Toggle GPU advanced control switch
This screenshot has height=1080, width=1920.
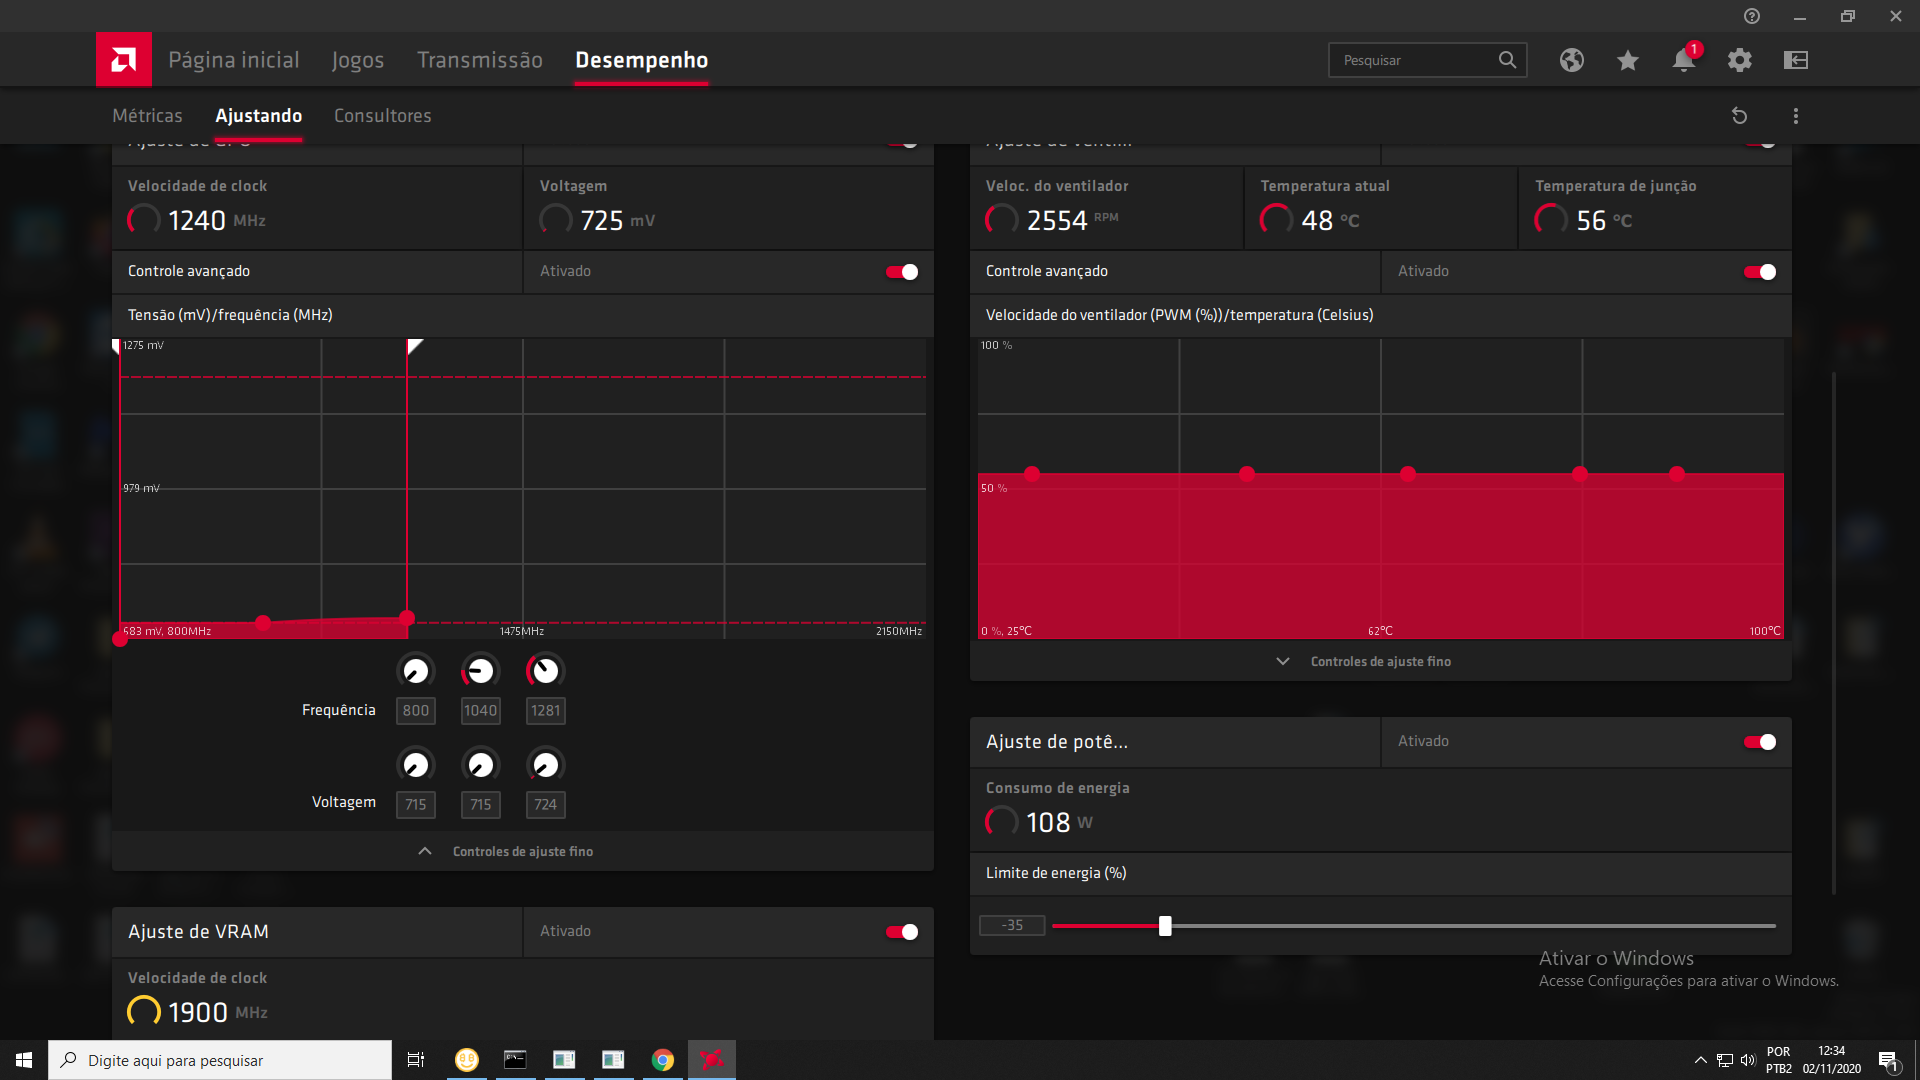[902, 272]
